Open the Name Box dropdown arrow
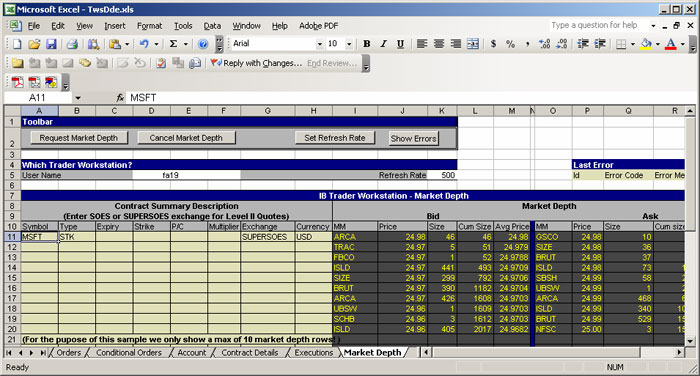The height and width of the screenshot is (376, 700). (x=78, y=98)
